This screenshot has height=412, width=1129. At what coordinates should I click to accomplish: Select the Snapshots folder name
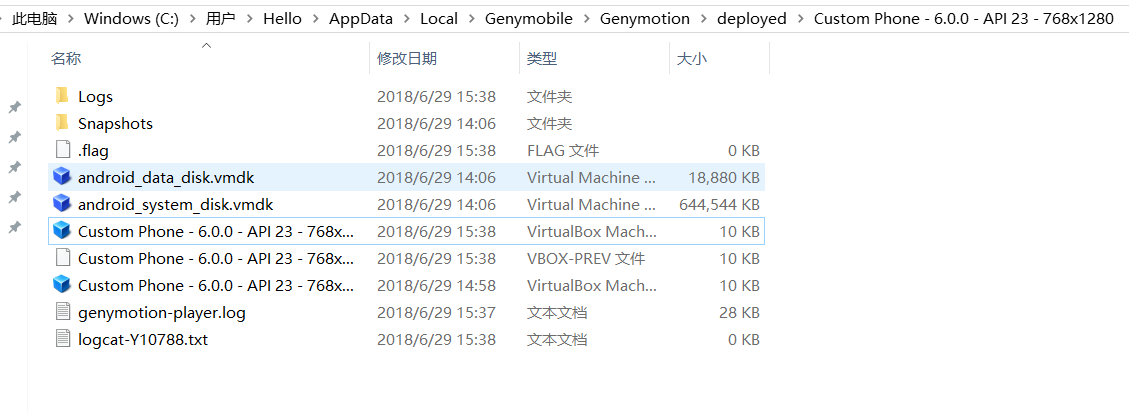click(115, 123)
